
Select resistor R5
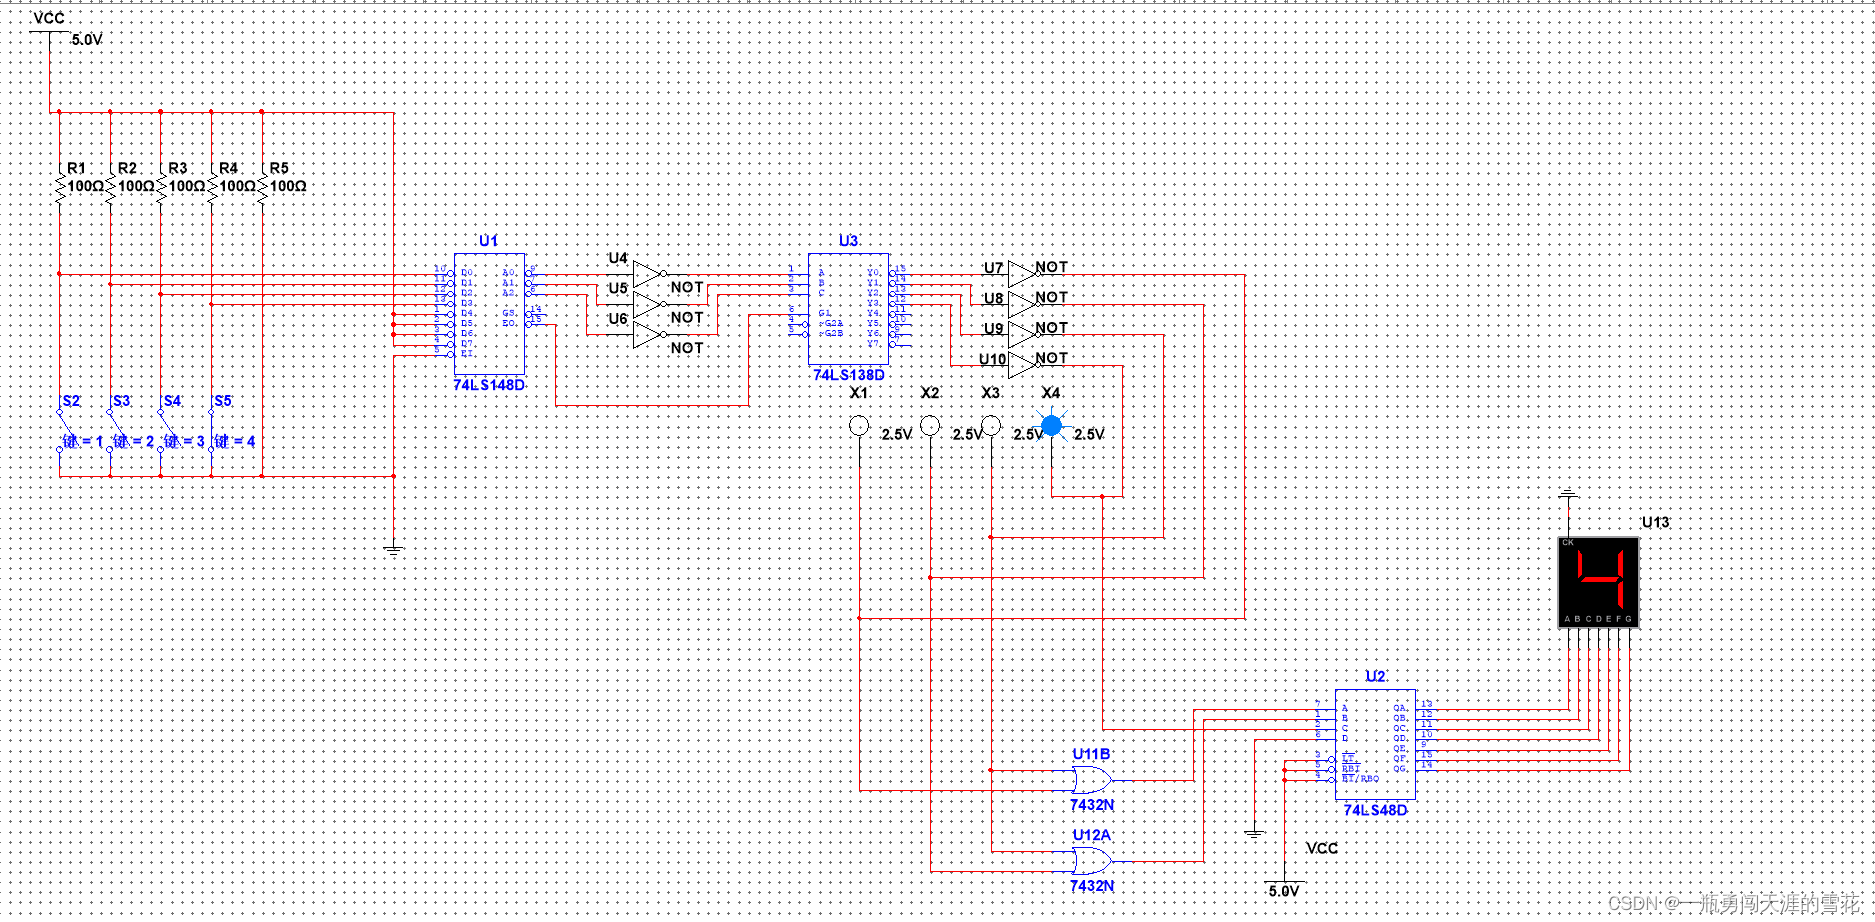point(262,186)
